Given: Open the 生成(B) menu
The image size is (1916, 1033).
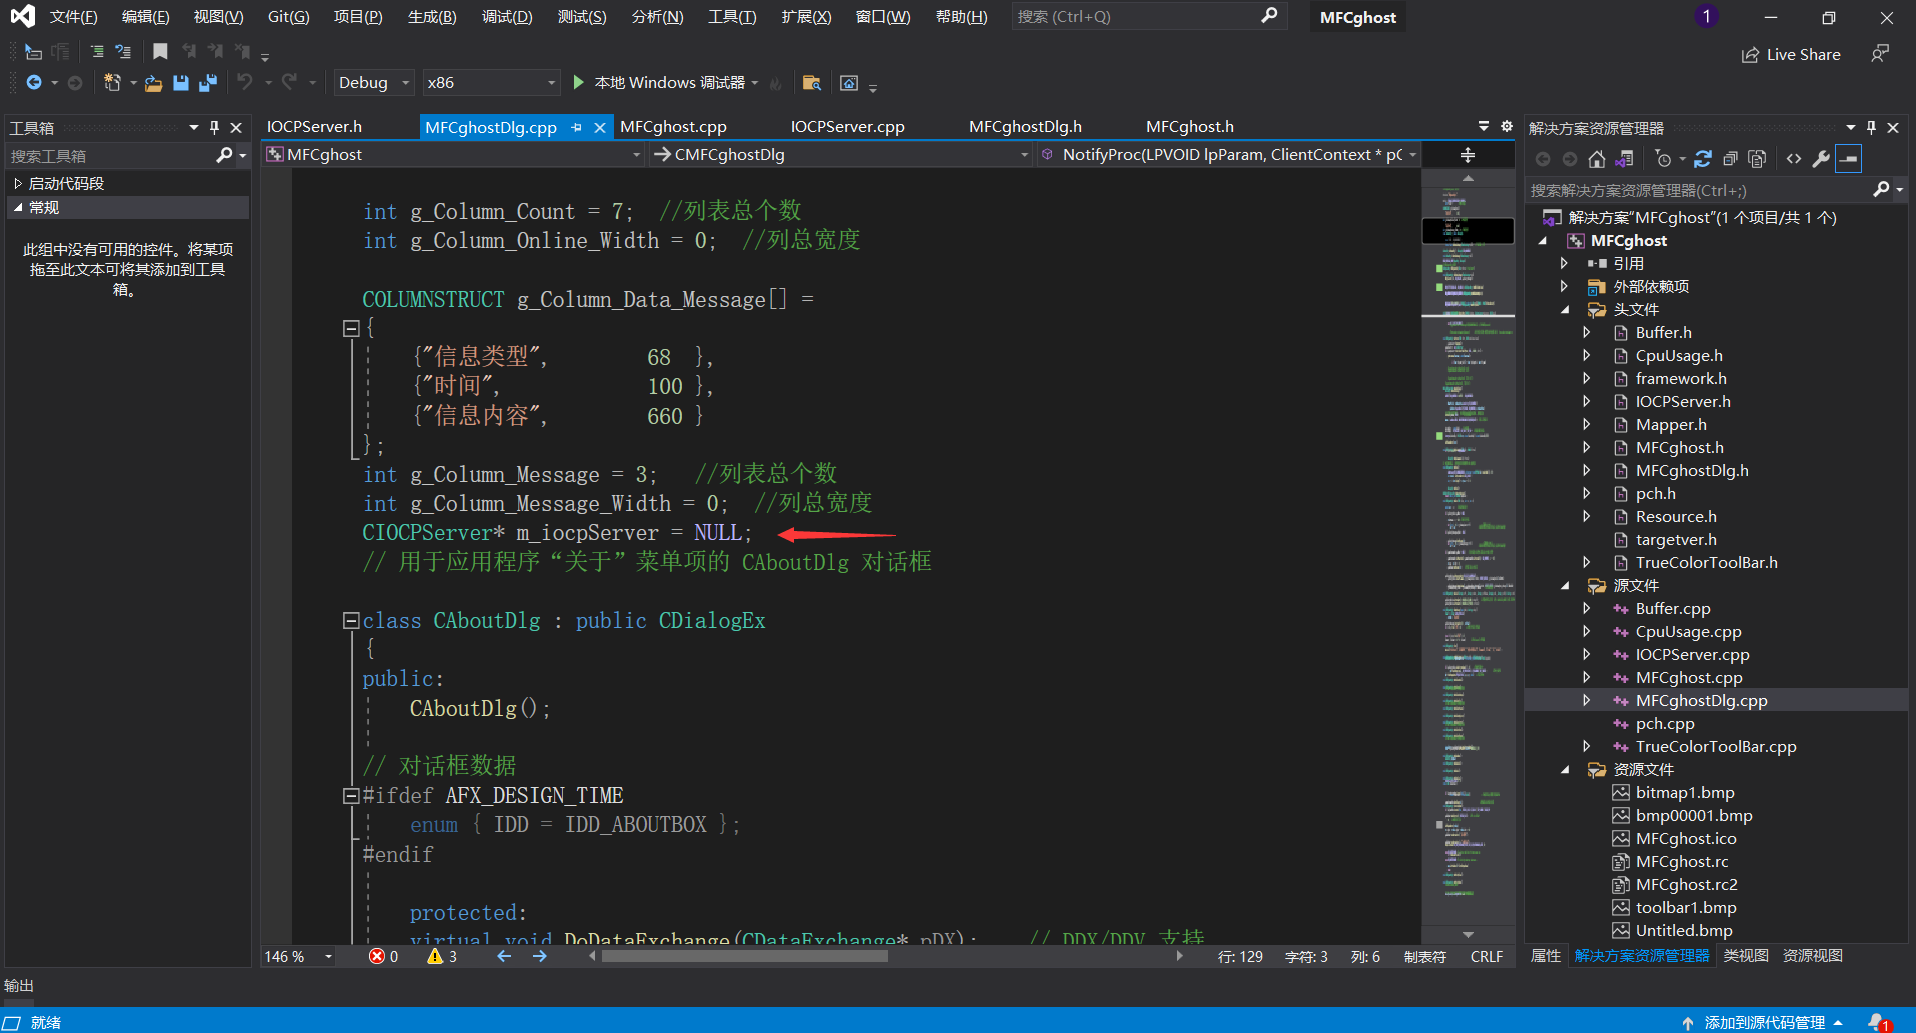Looking at the screenshot, I should [x=431, y=17].
